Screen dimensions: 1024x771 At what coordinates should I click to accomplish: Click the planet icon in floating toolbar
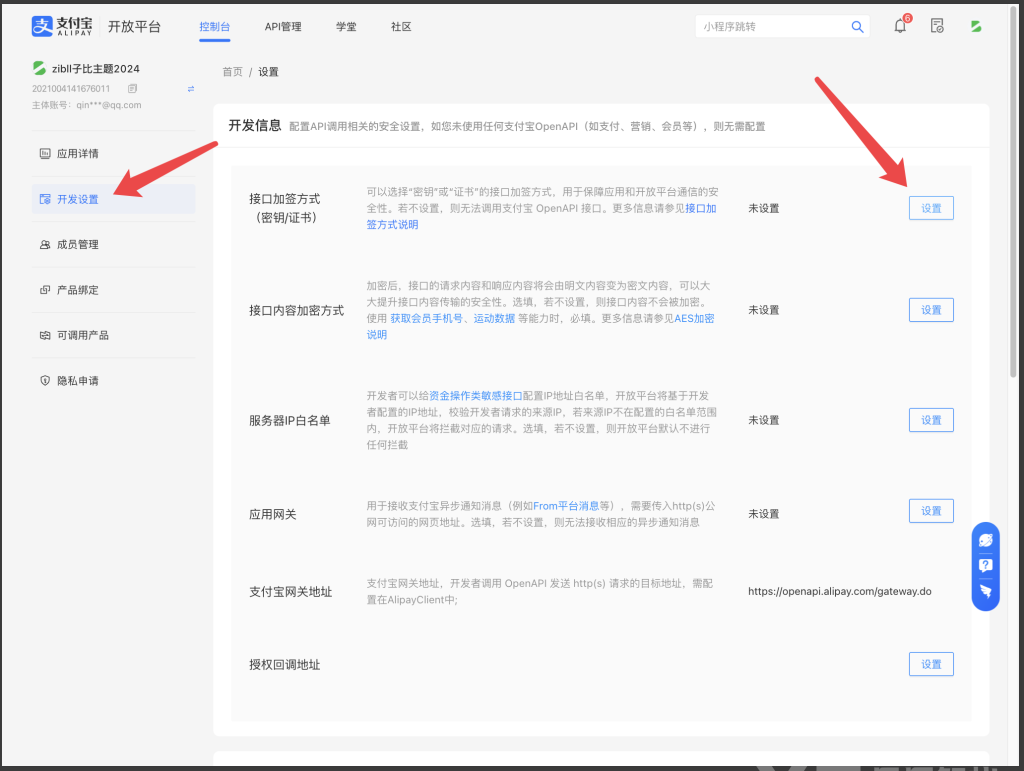tap(985, 539)
